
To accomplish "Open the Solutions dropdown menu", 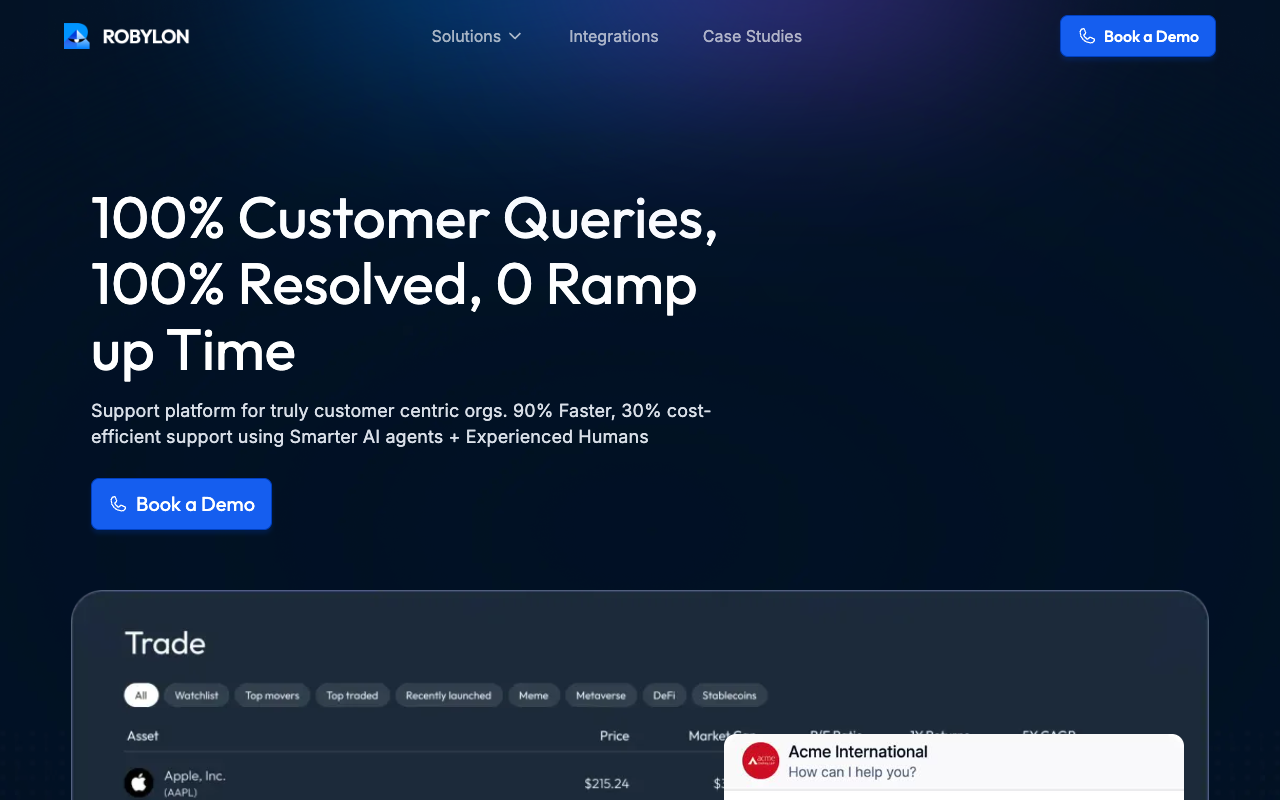I will 476,36.
